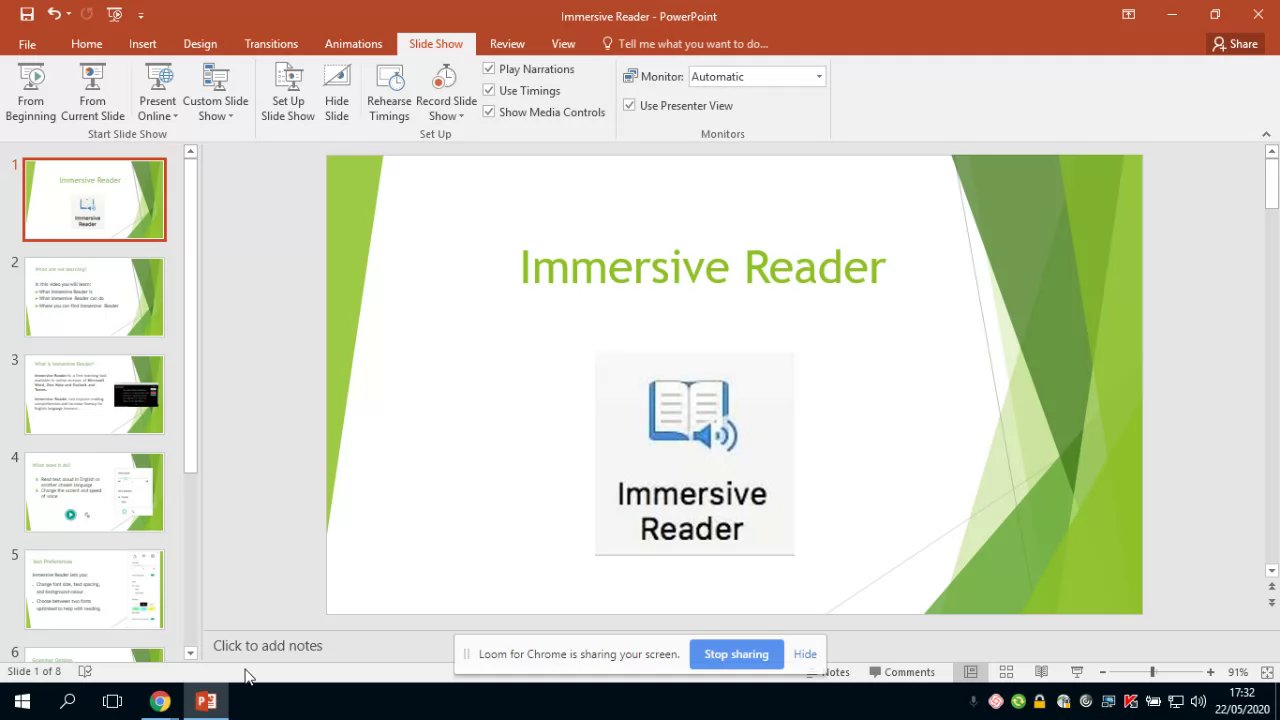Click the zoom slider handle
This screenshot has height=720, width=1280.
(x=1152, y=672)
